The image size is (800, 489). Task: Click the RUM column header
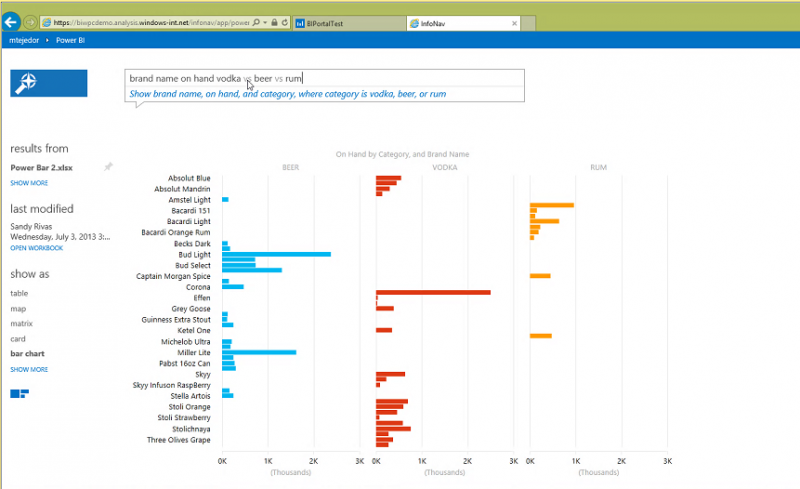point(598,167)
